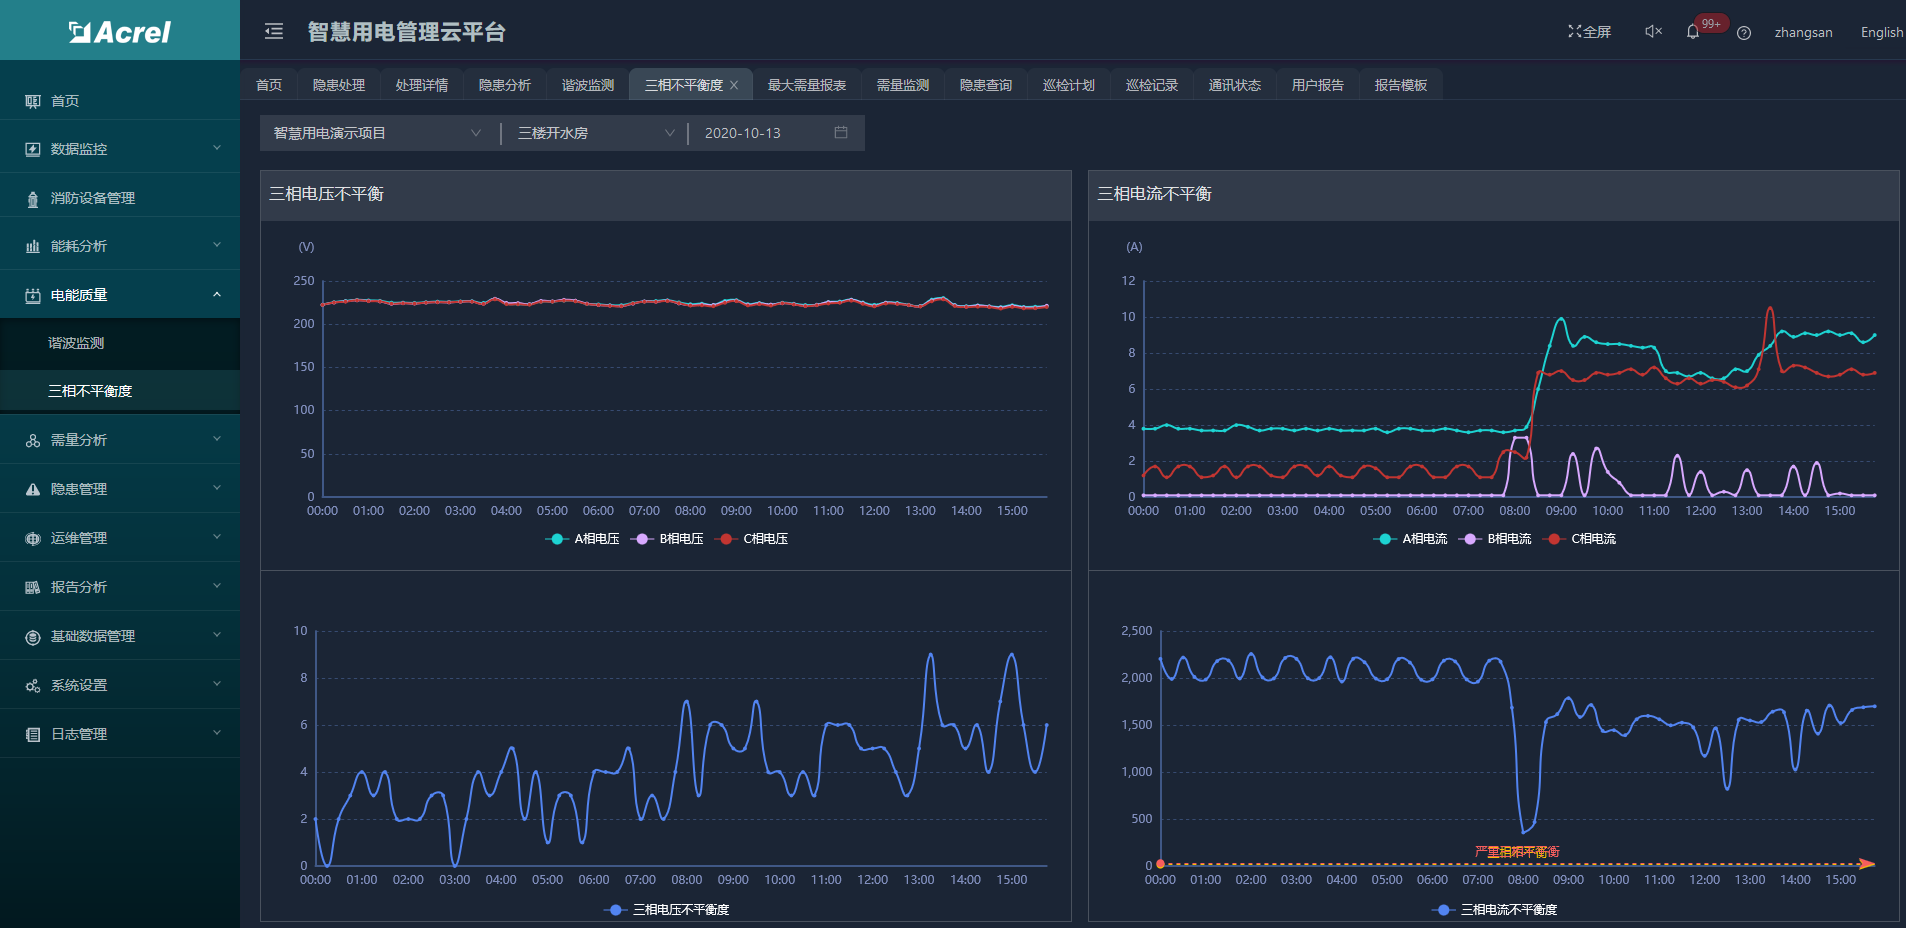Expand the 数据监控 menu chevron

tap(217, 148)
